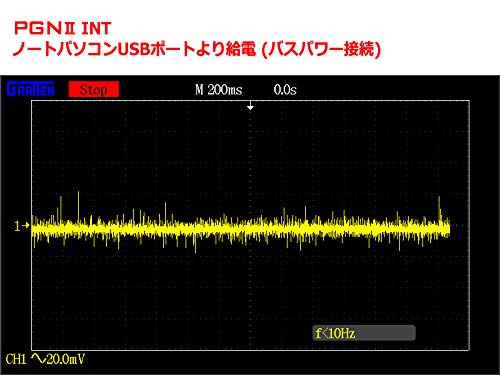Click the trigger position arrow marker

click(x=250, y=106)
